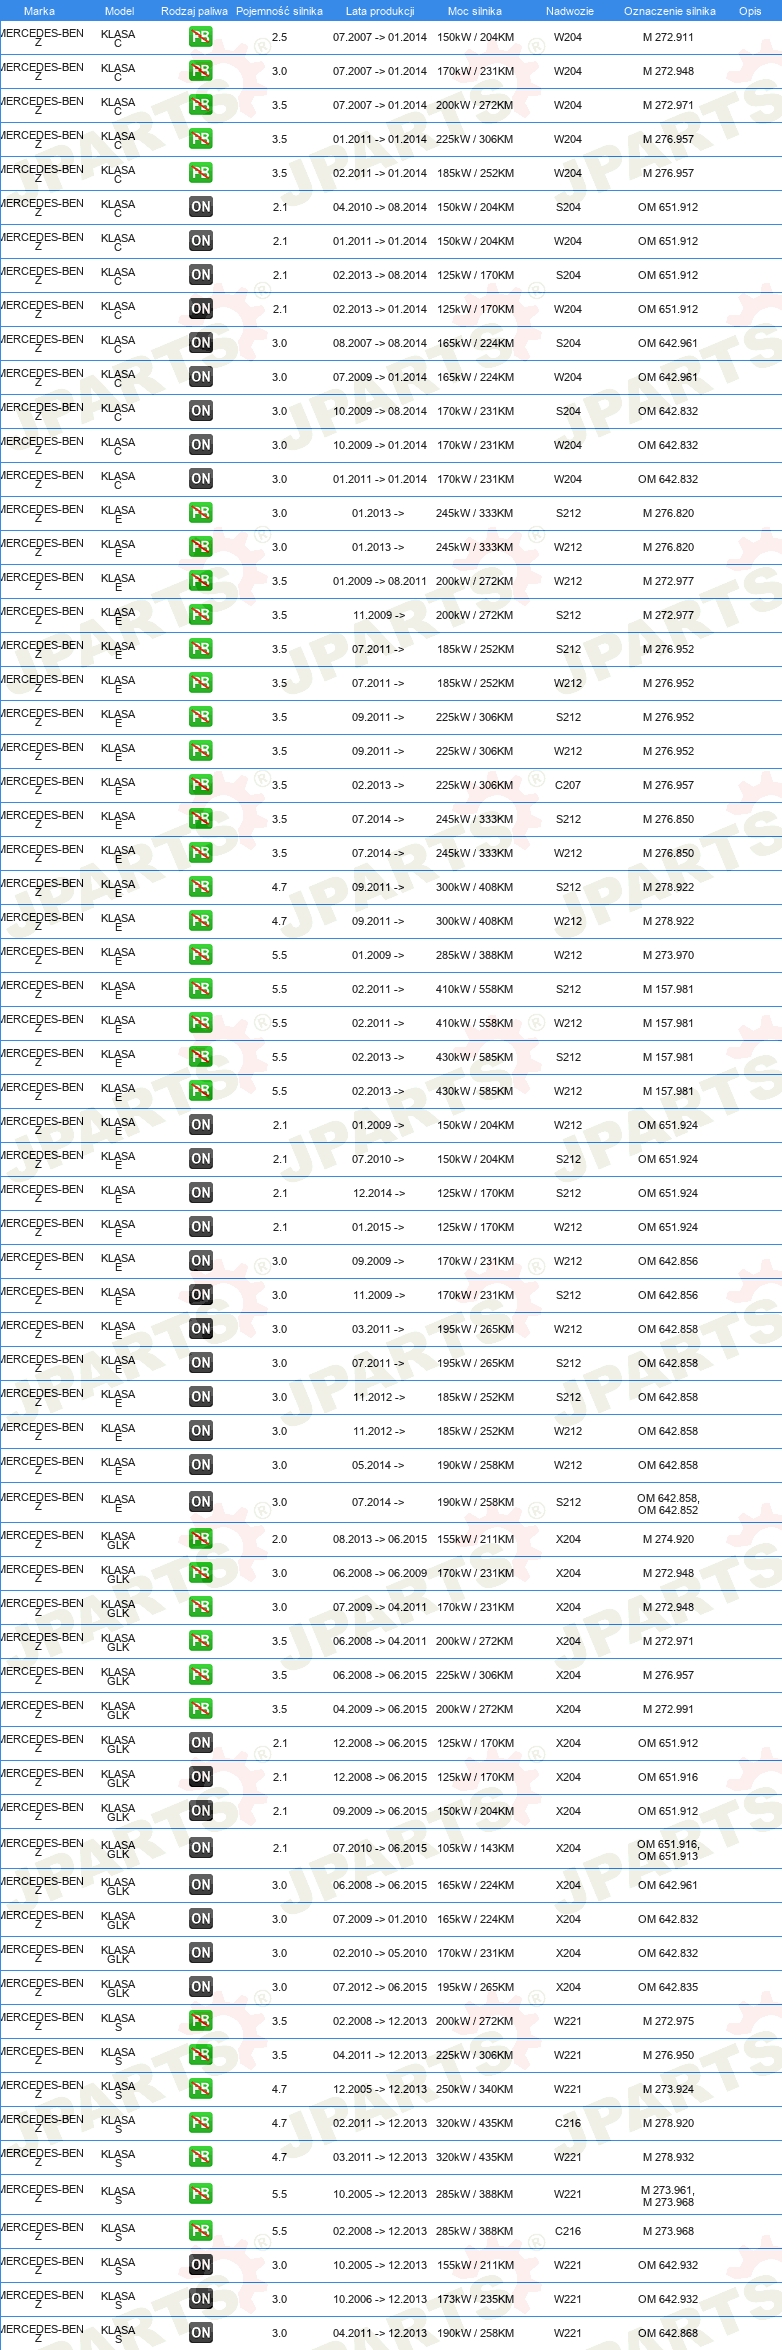Screen dimensions: 782x2350
Task: Click the ON diesel icon in the 01.2015 row
Action: (x=201, y=1227)
